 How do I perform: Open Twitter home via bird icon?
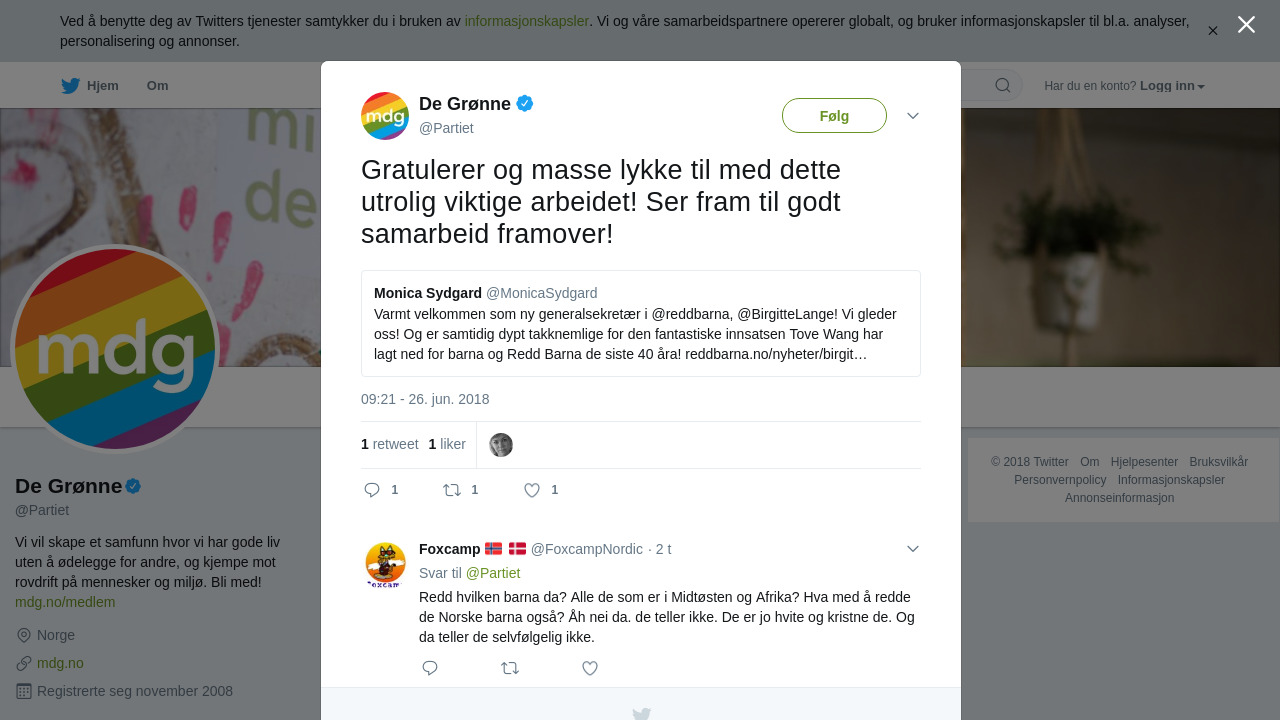click(70, 86)
